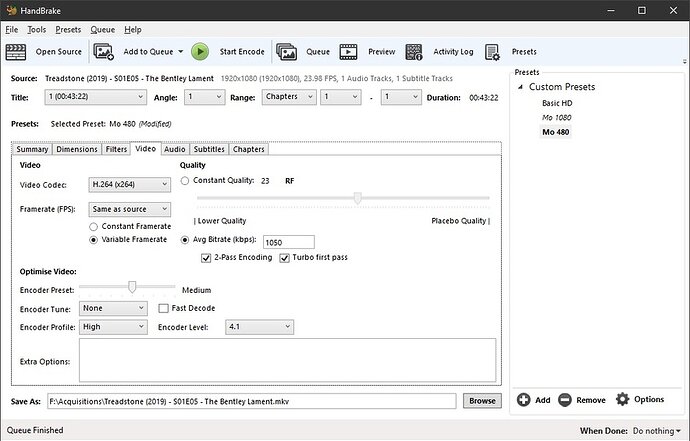Click the Add to Queue picture icon

(x=103, y=52)
